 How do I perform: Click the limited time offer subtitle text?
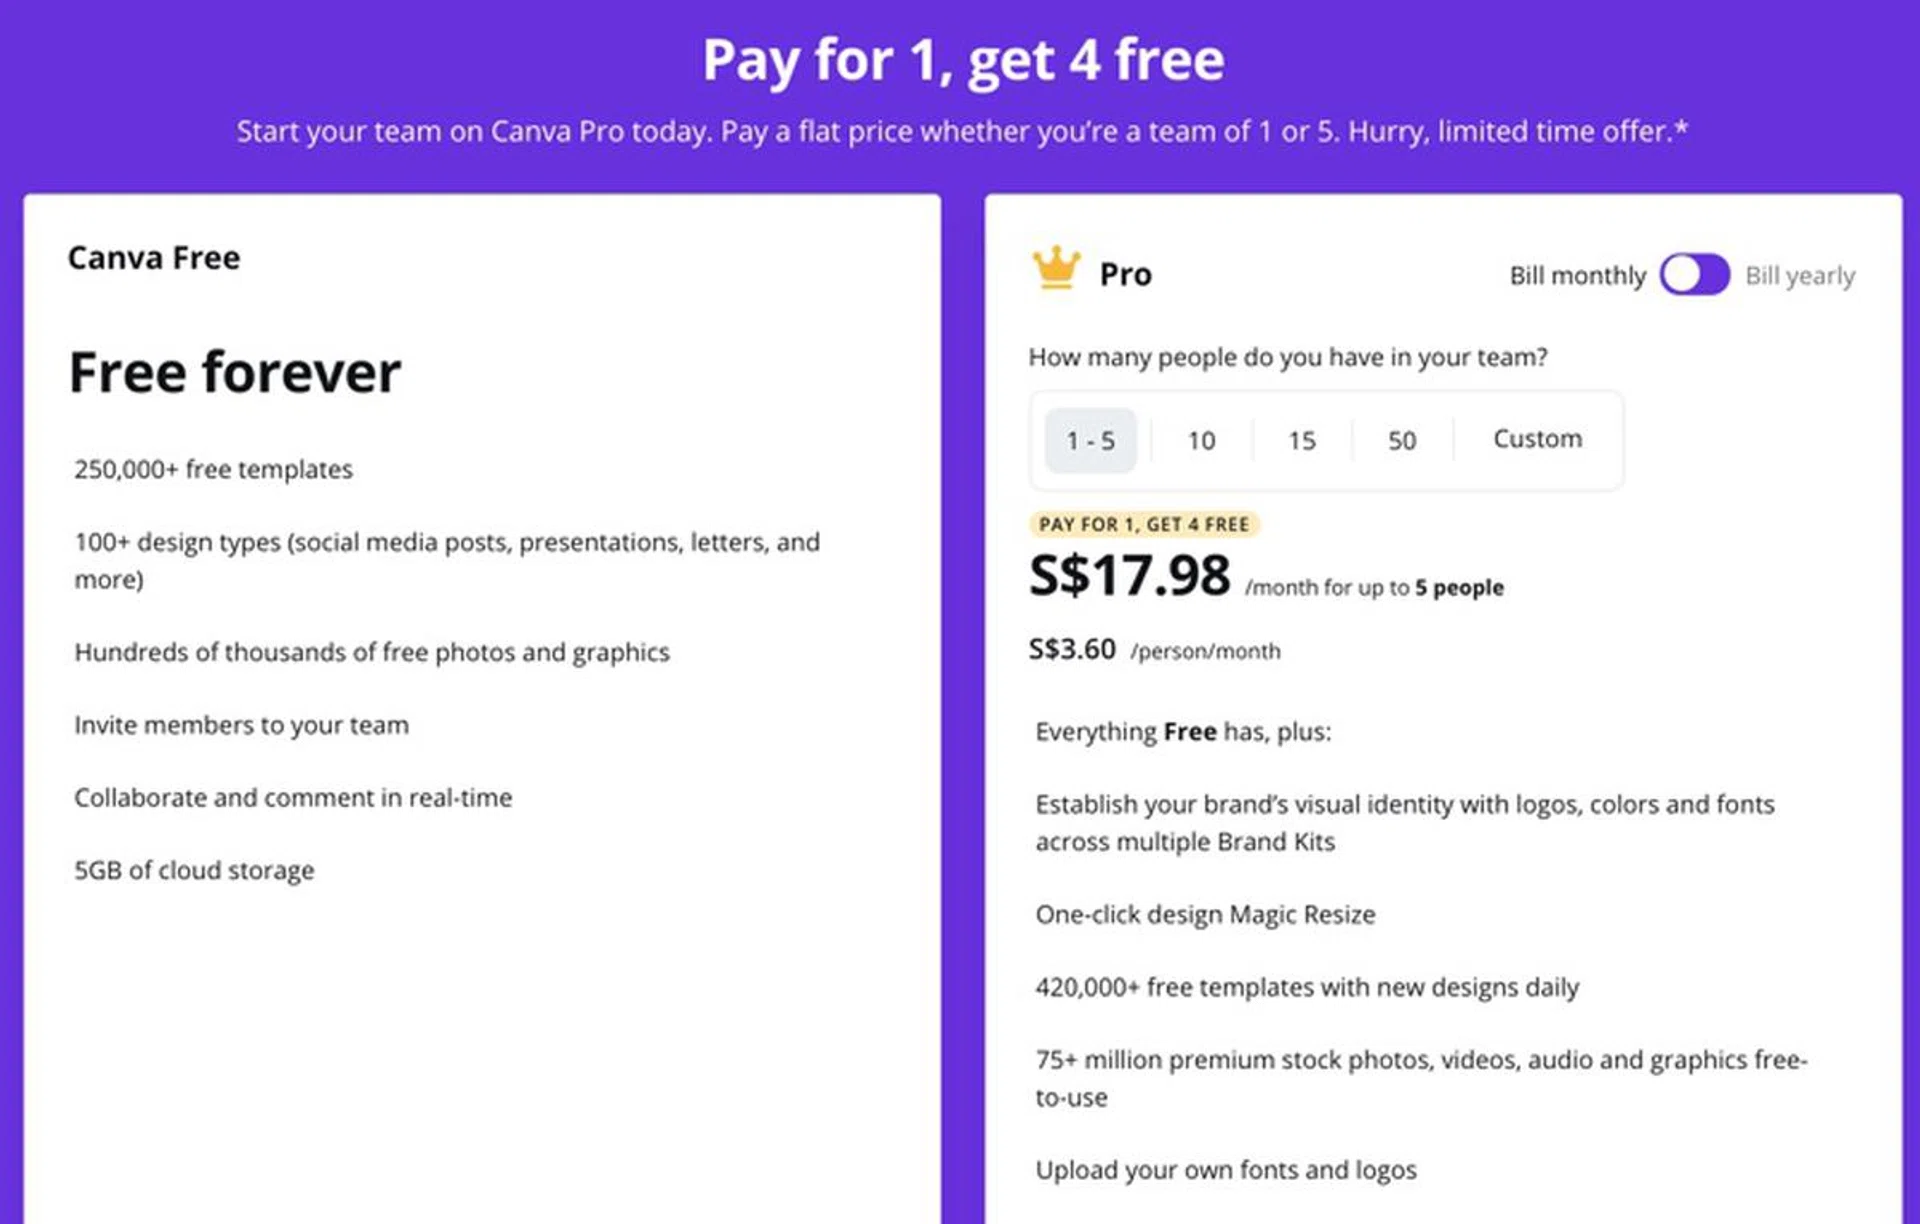point(962,131)
